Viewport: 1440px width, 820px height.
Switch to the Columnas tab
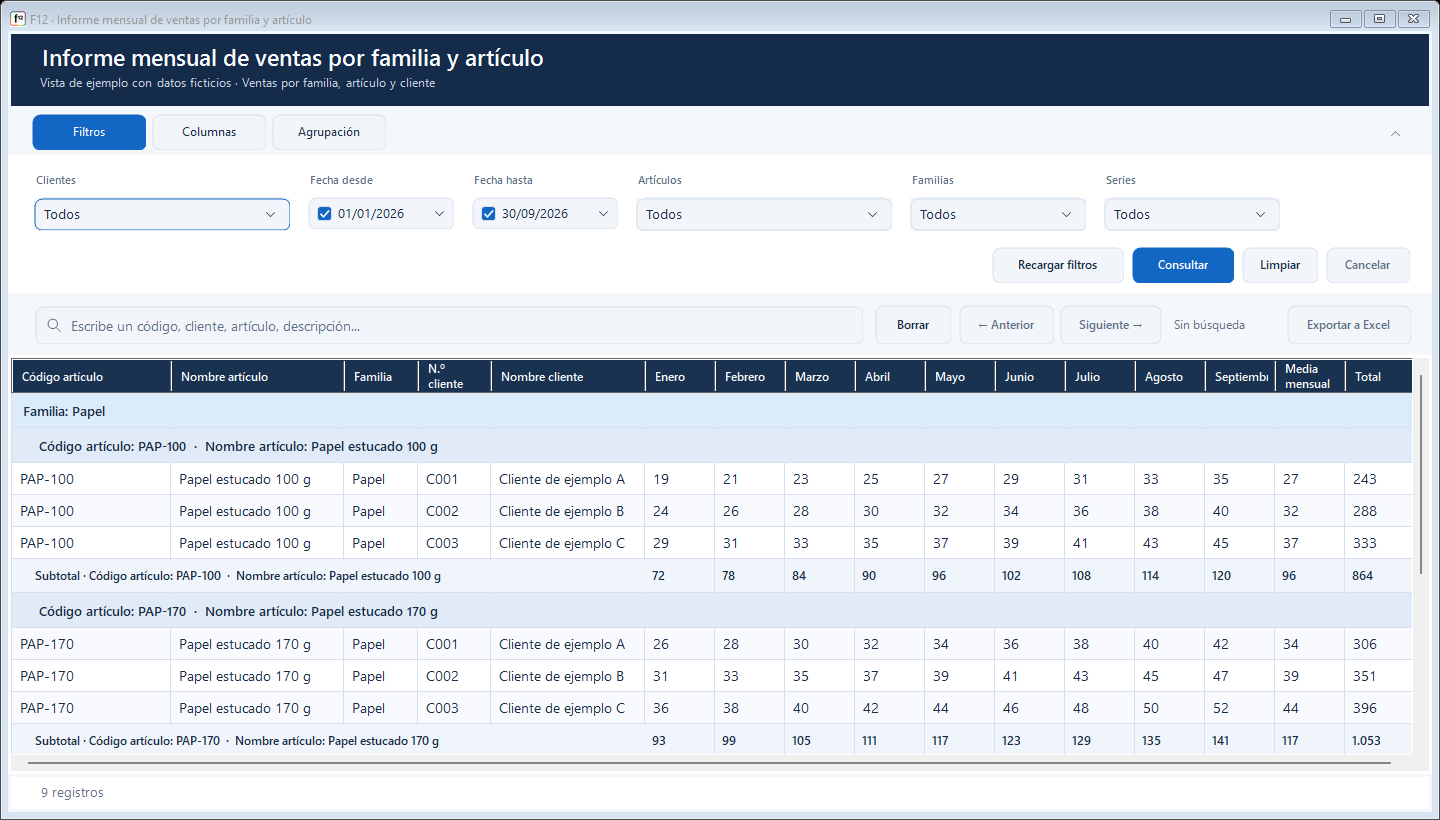(209, 132)
